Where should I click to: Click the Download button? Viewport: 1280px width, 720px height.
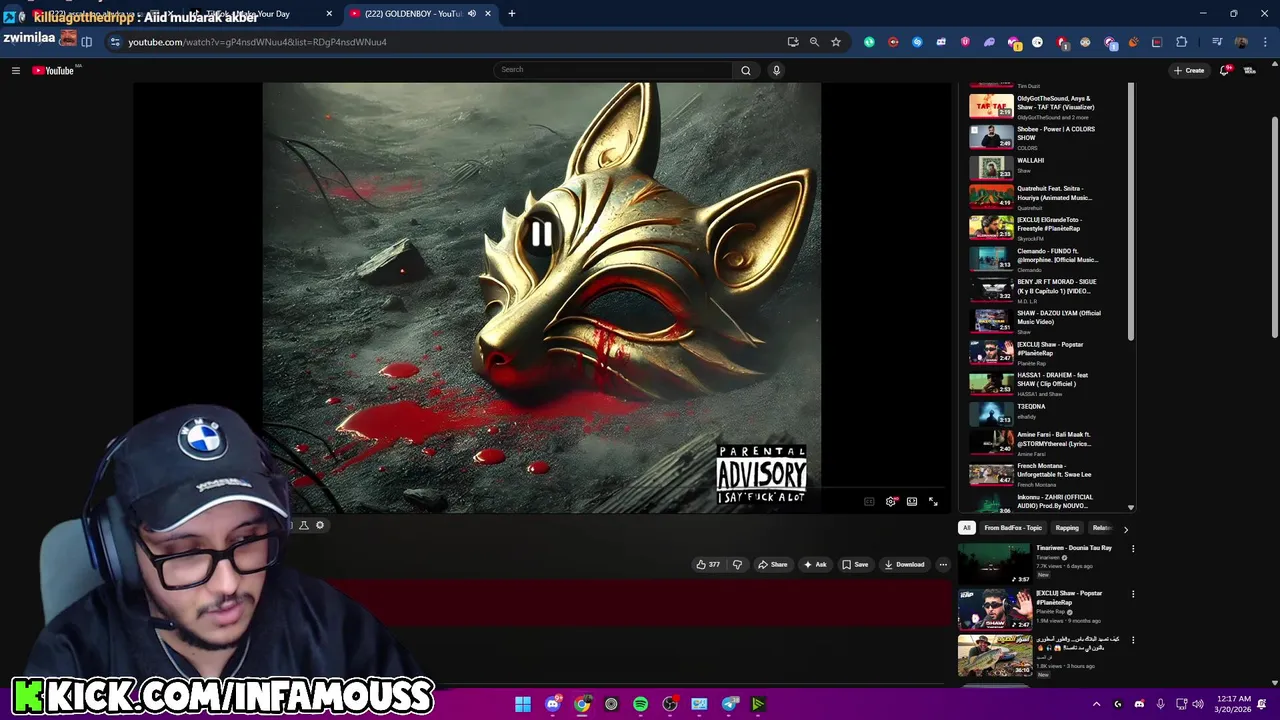pyautogui.click(x=904, y=564)
